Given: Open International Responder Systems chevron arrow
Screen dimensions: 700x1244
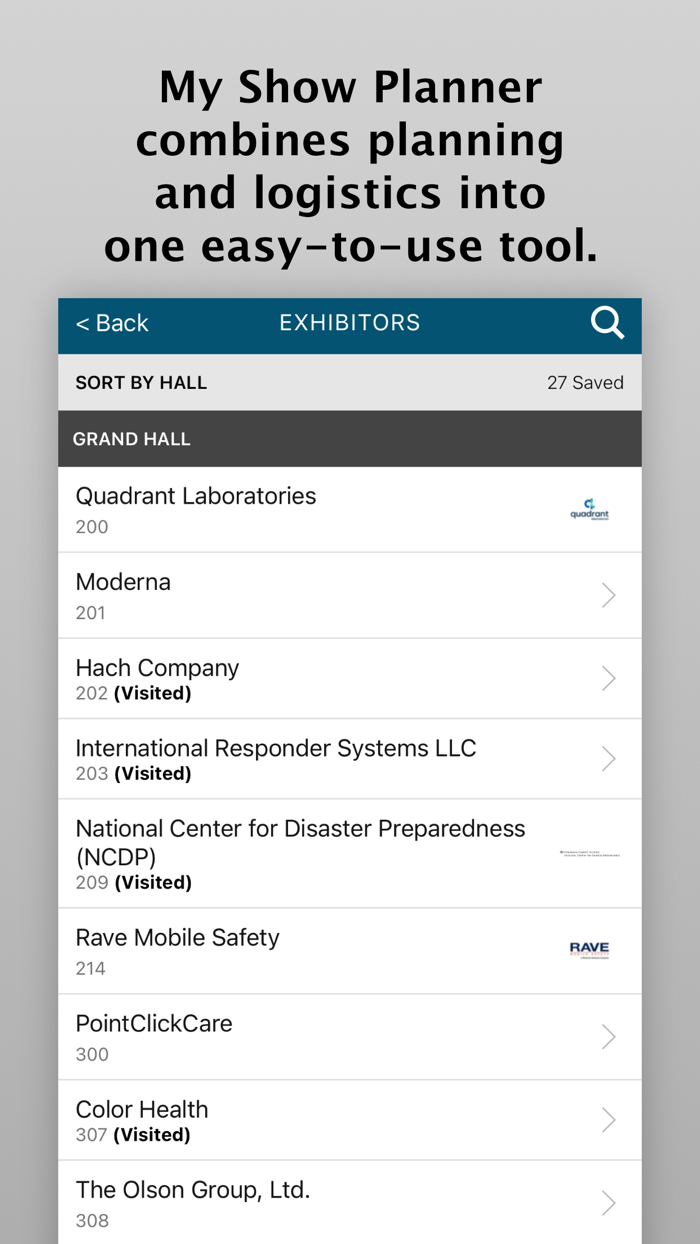Looking at the screenshot, I should point(608,759).
